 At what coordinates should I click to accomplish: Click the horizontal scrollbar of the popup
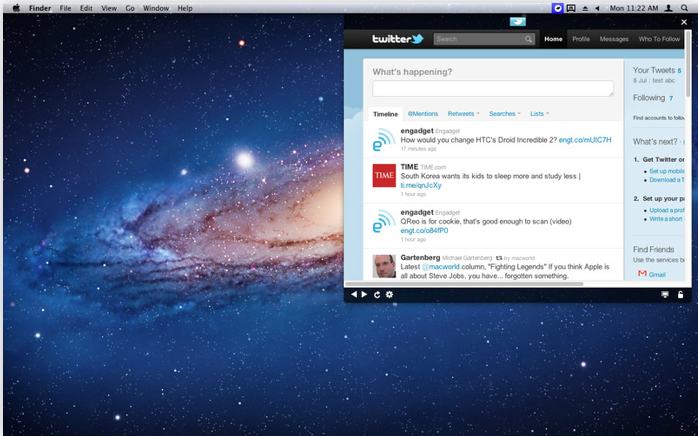coord(464,284)
